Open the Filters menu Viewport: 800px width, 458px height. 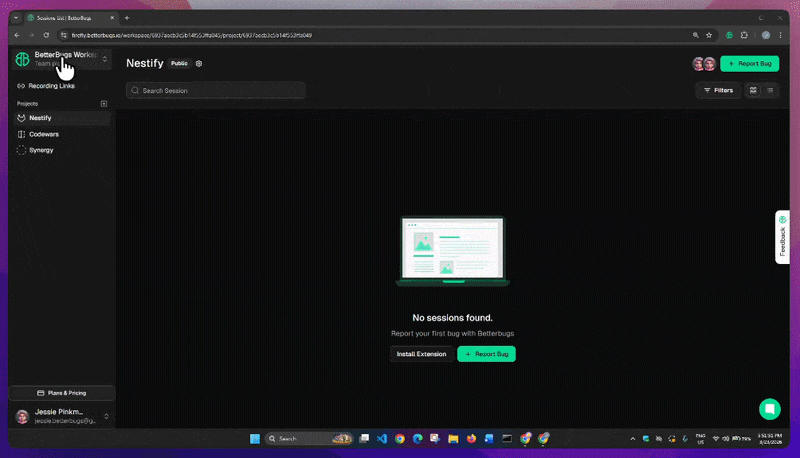coord(718,90)
